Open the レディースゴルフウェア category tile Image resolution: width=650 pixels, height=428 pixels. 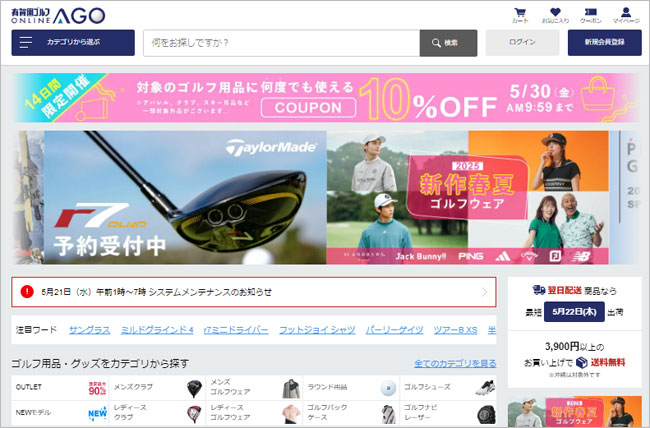pyautogui.click(x=254, y=413)
